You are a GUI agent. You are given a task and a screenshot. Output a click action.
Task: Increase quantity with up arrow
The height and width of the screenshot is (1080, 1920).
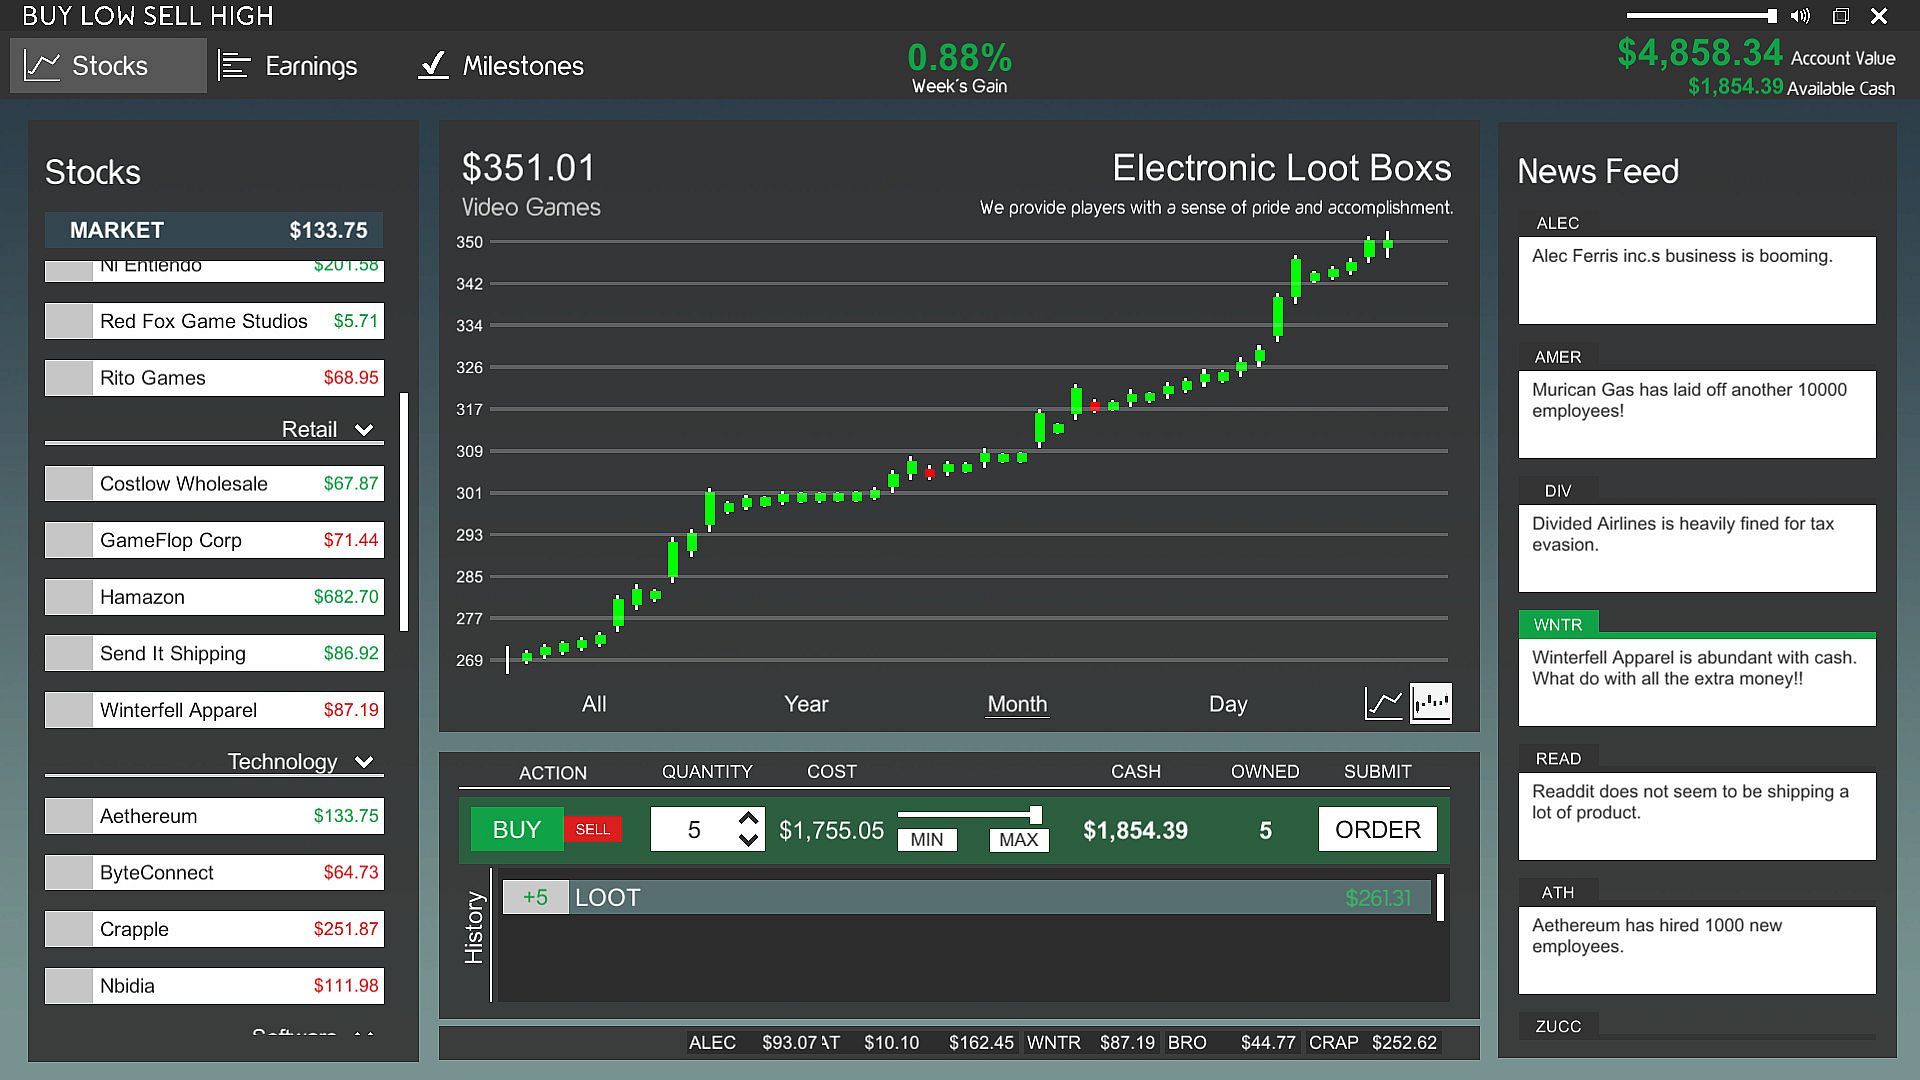[748, 818]
